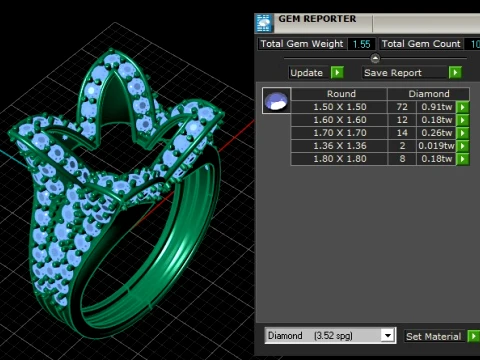The width and height of the screenshot is (480, 360).
Task: Click the gem count 72 cell
Action: pyautogui.click(x=402, y=107)
